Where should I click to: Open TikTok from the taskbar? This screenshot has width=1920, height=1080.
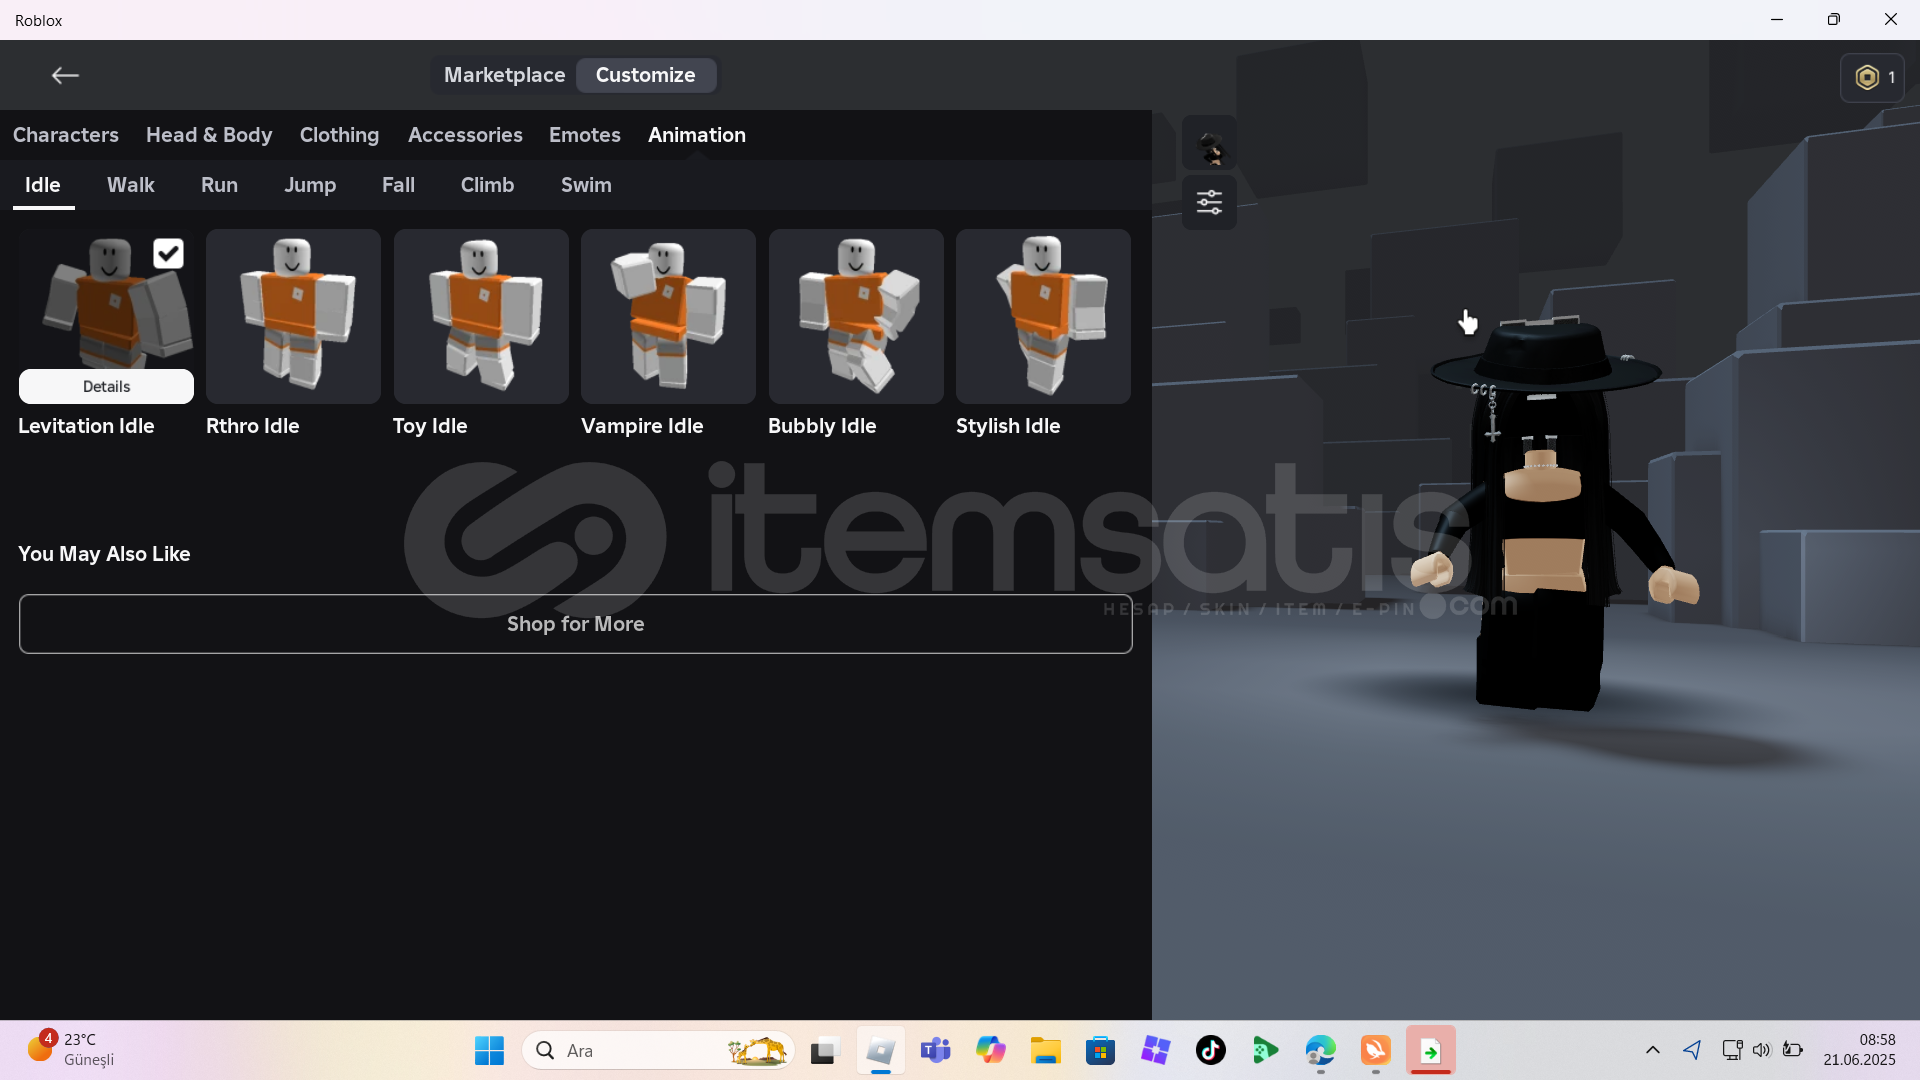[1211, 1050]
